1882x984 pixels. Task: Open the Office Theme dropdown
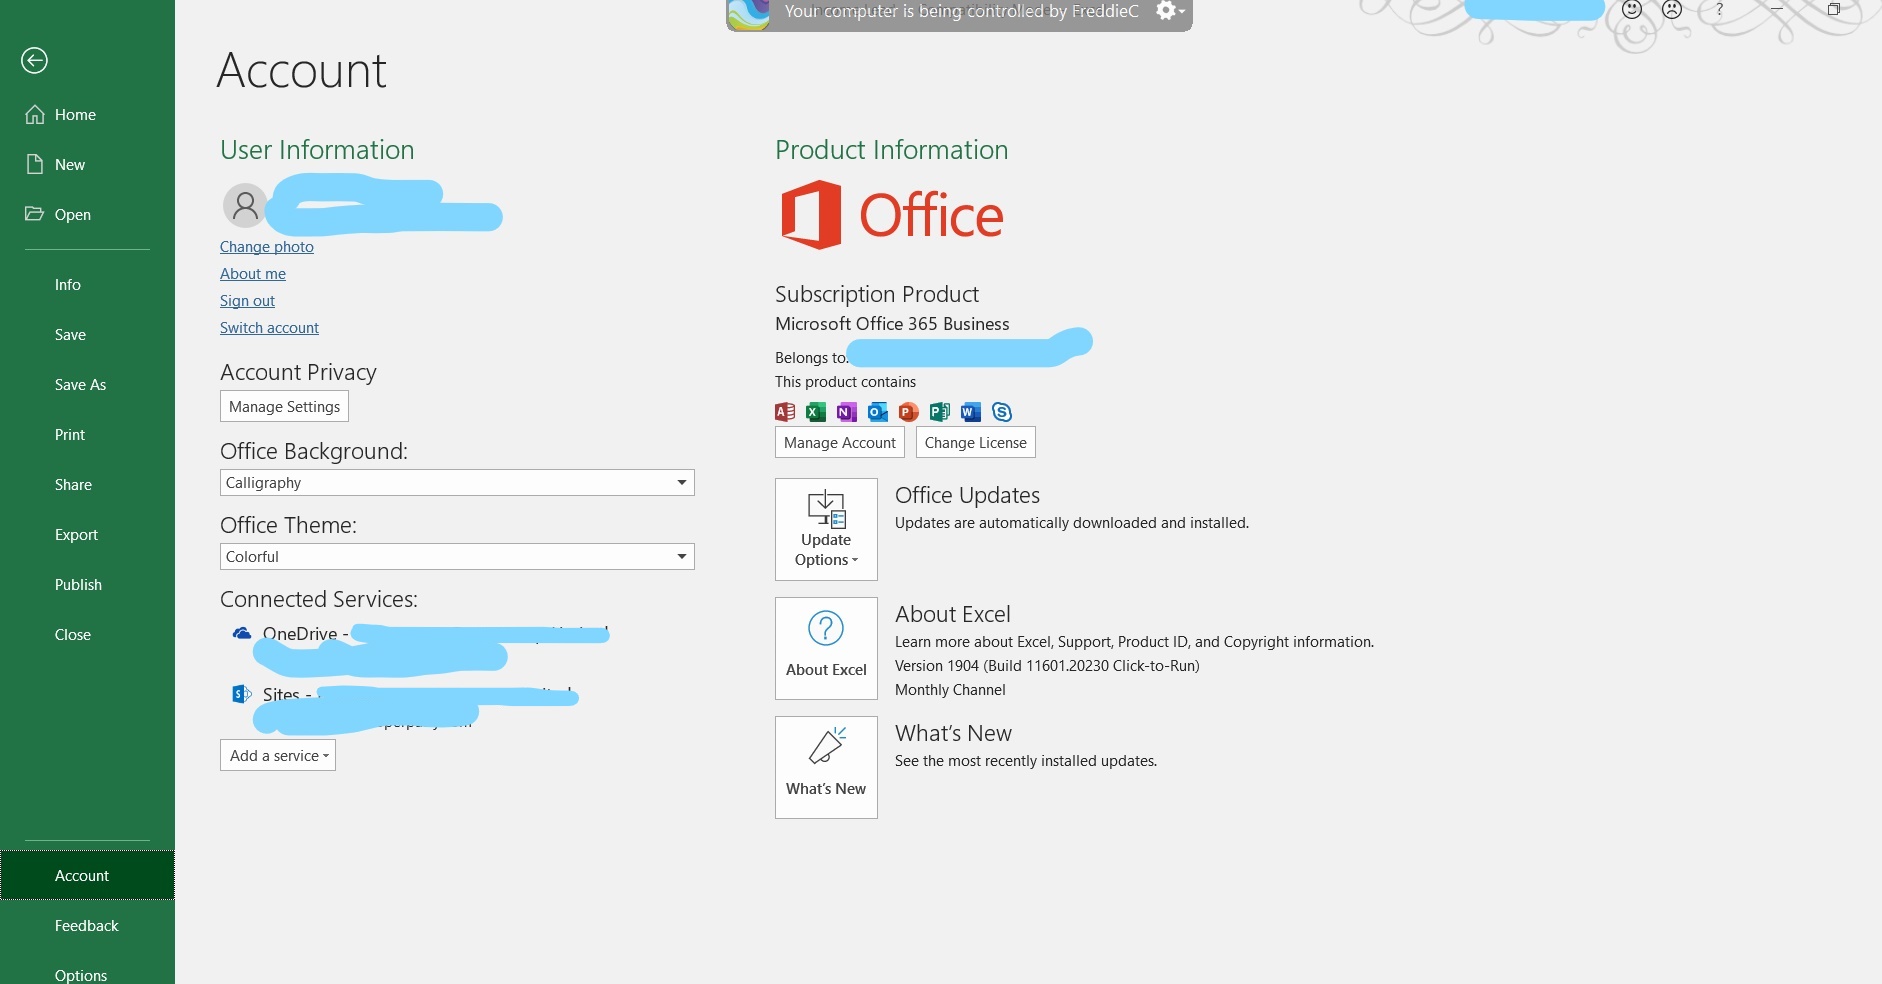[x=457, y=557]
